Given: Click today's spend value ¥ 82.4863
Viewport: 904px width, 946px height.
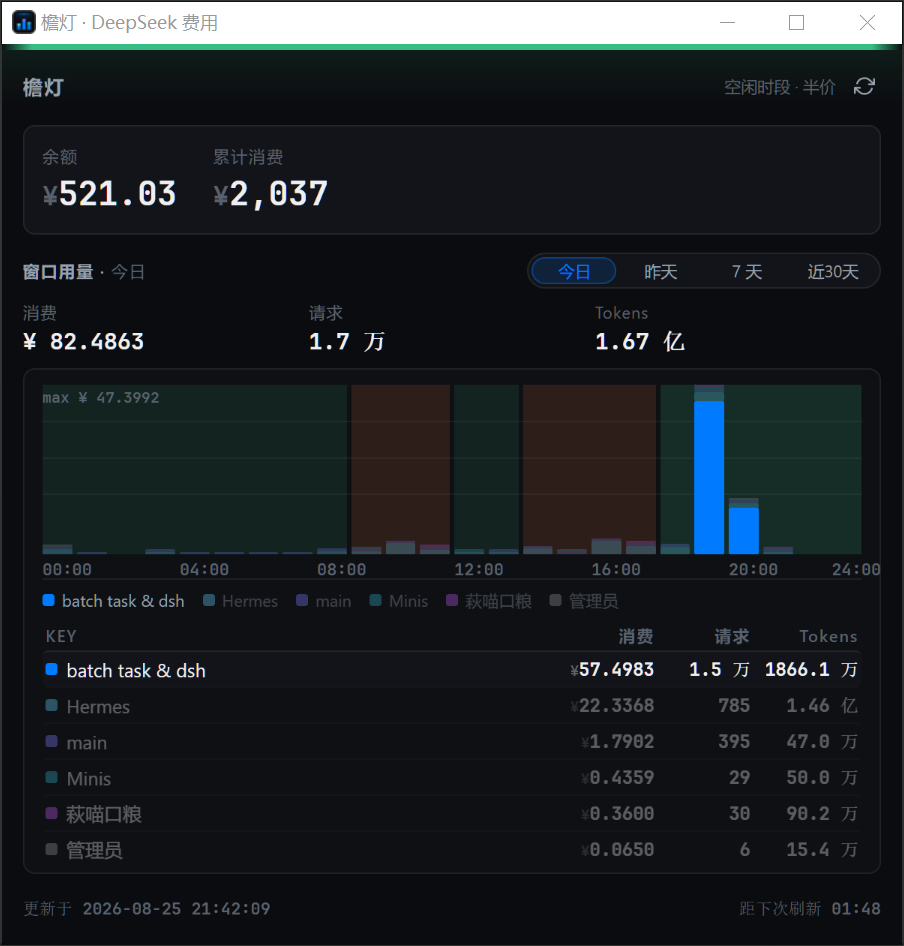Looking at the screenshot, I should pyautogui.click(x=83, y=342).
